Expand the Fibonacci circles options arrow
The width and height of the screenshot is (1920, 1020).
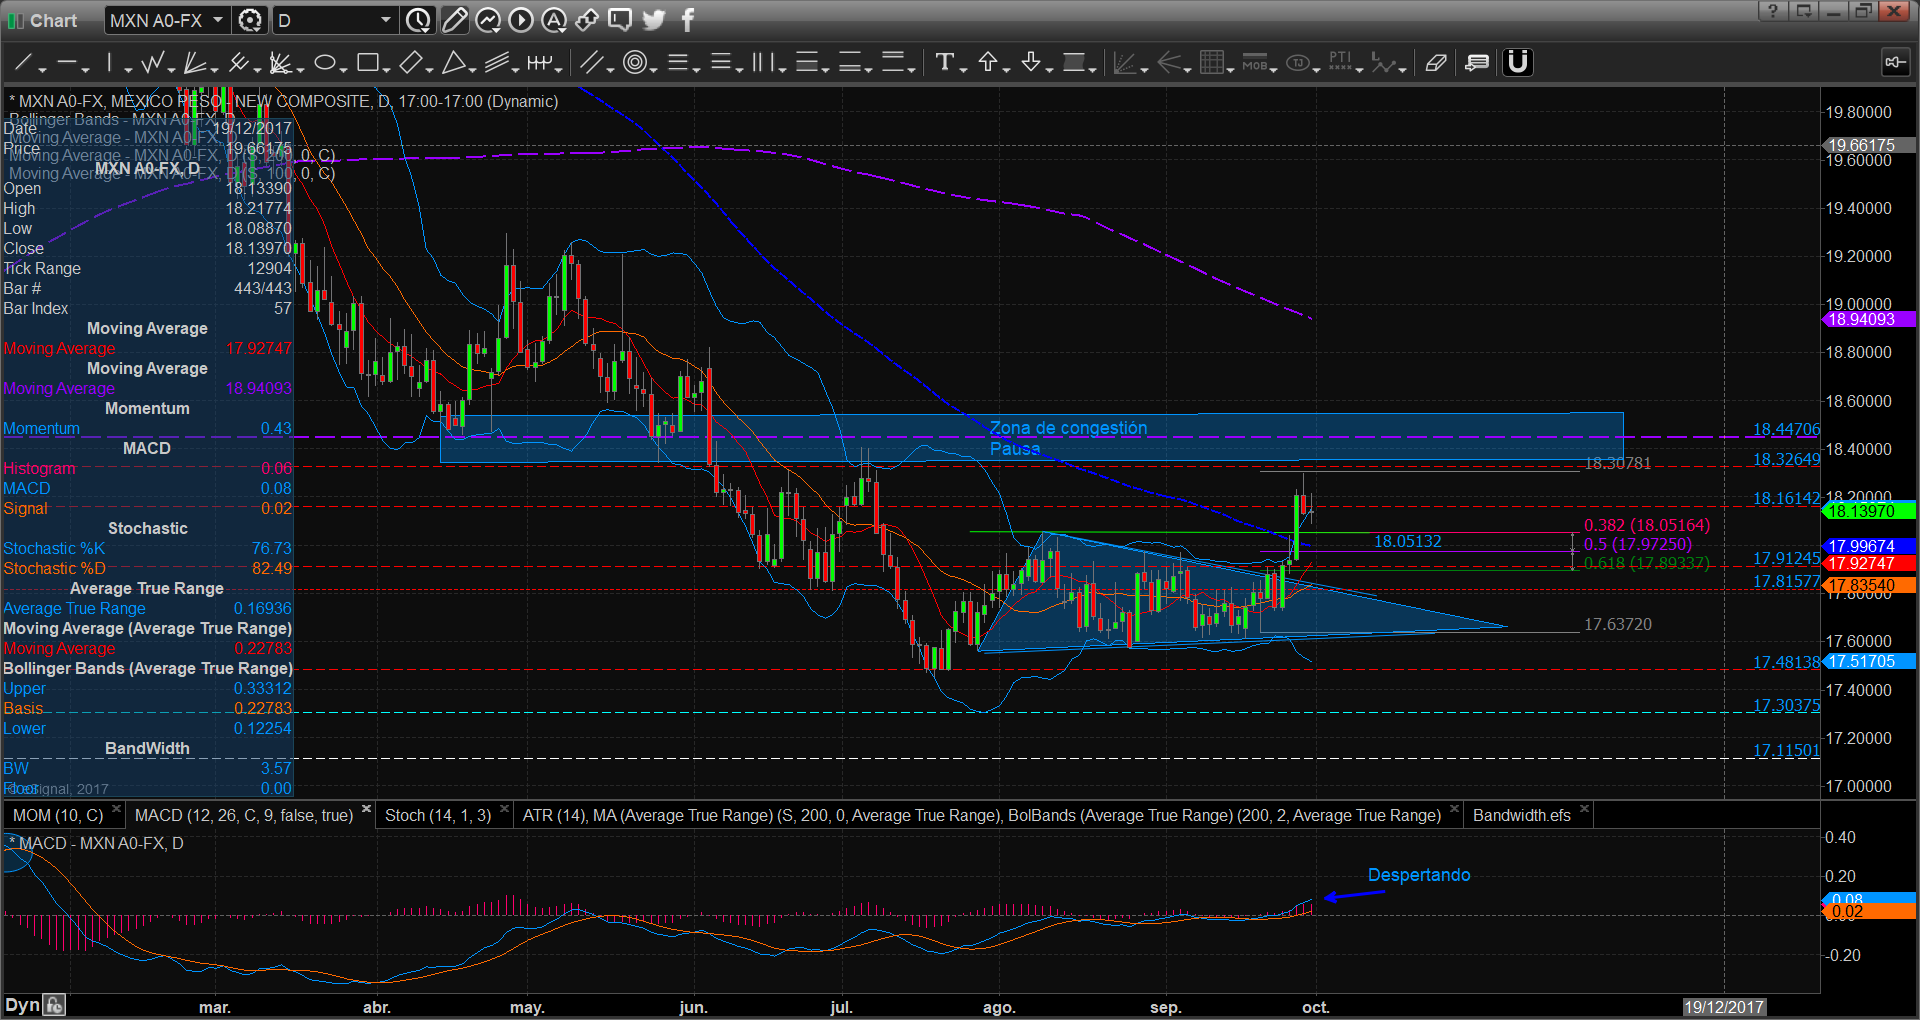pyautogui.click(x=653, y=69)
